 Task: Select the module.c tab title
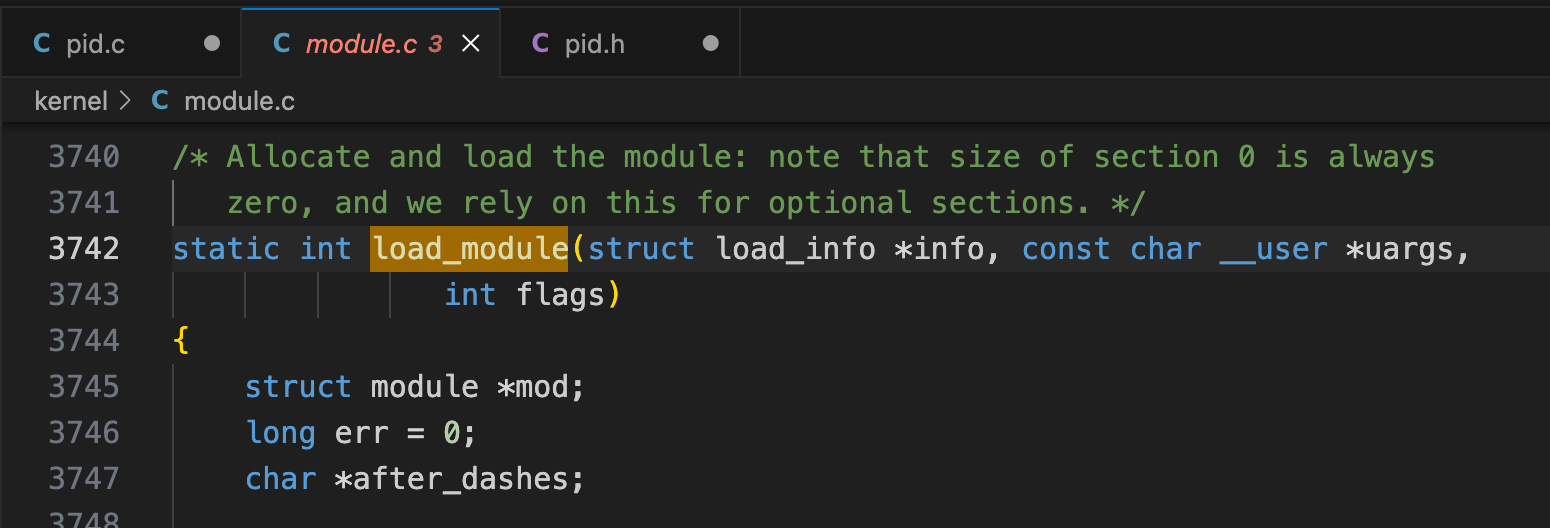[x=362, y=44]
